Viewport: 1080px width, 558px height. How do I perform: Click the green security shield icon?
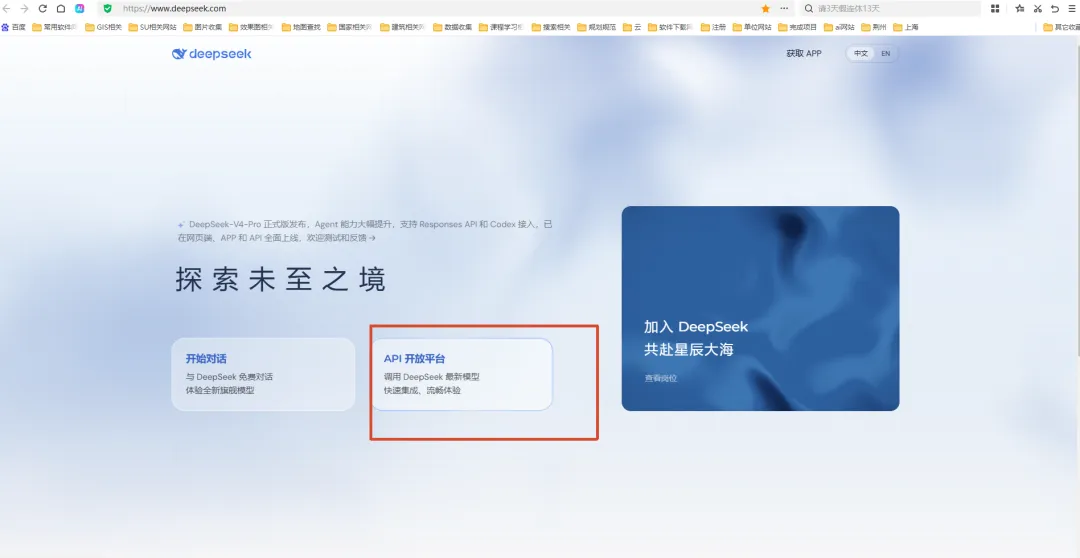[x=107, y=8]
